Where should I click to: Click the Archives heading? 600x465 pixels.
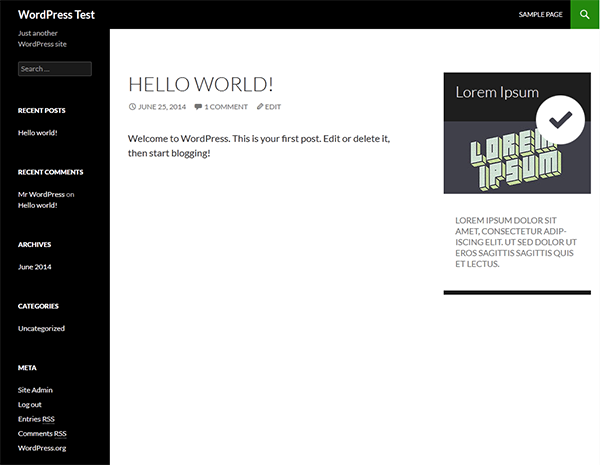[x=34, y=245]
